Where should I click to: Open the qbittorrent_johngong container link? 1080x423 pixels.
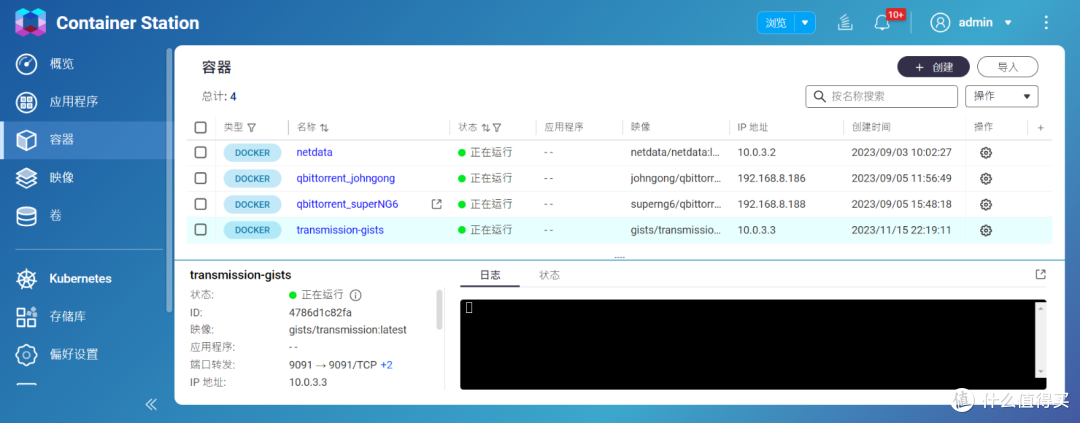coord(346,178)
